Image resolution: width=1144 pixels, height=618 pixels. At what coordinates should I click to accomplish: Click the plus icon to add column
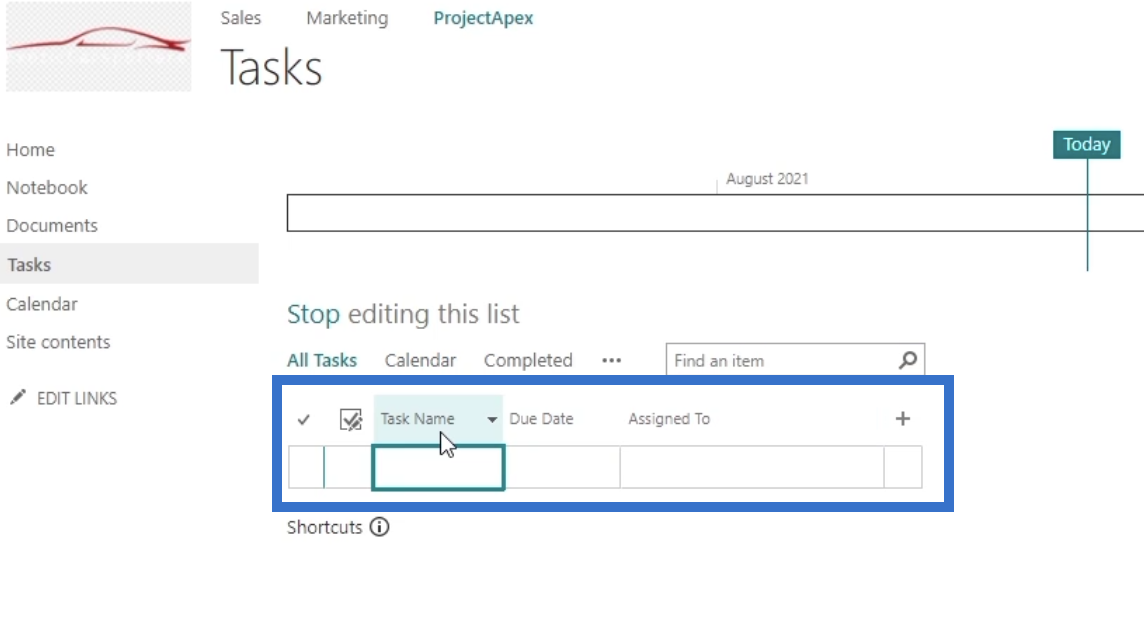903,418
